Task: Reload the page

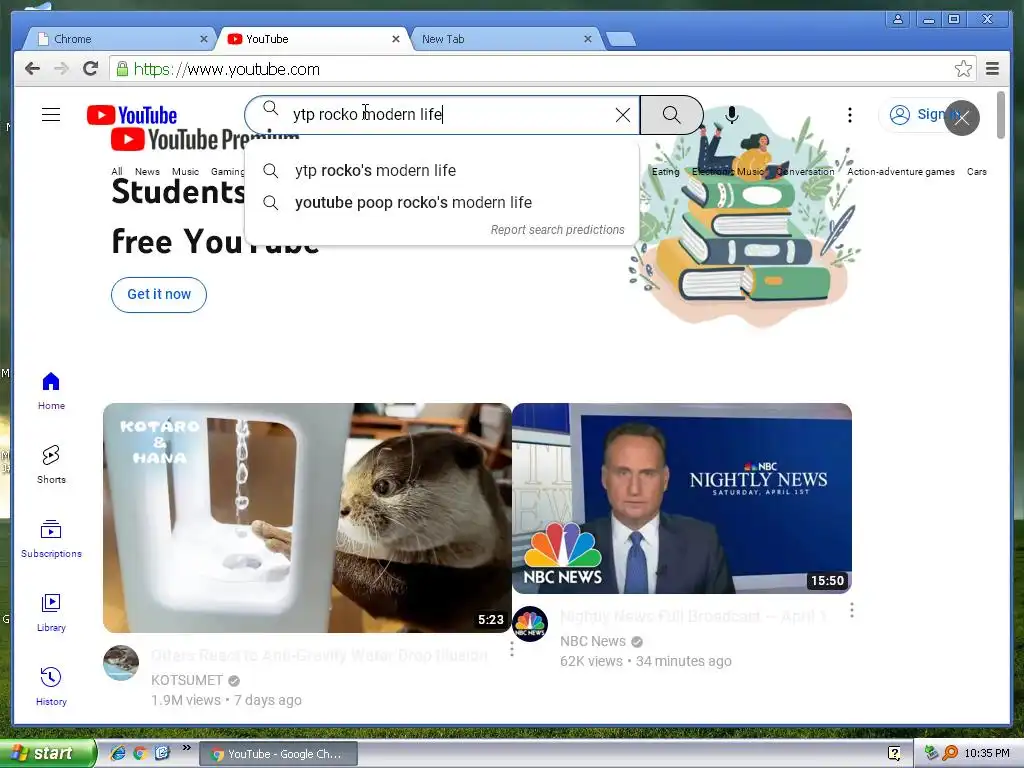Action: pos(91,69)
